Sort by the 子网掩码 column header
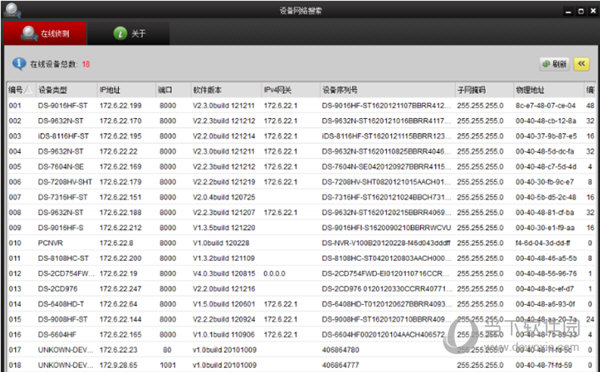Viewport: 600px width, 372px height. (x=484, y=90)
